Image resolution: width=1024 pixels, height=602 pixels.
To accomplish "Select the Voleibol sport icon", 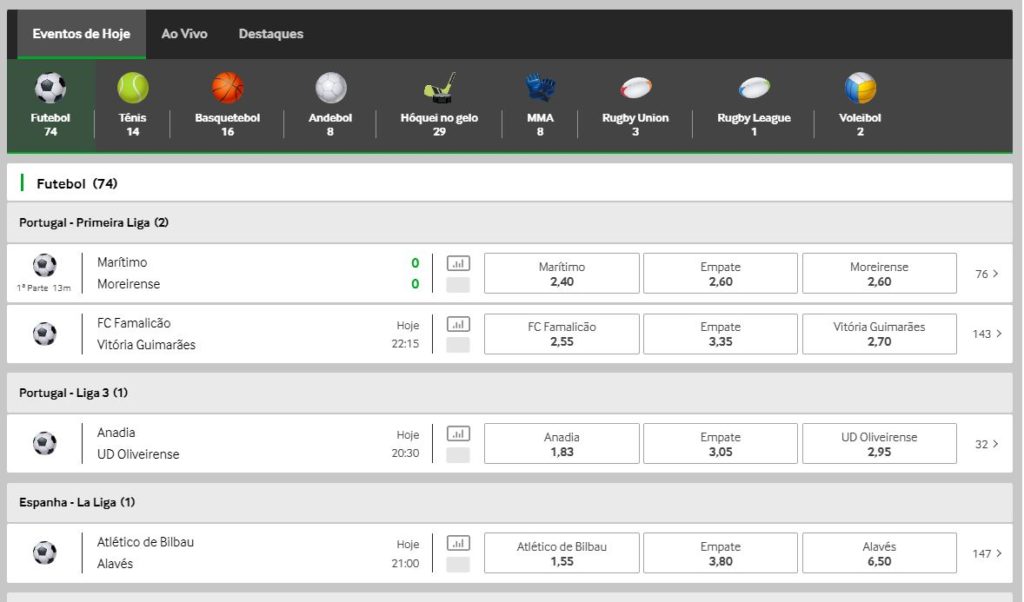I will pyautogui.click(x=860, y=87).
